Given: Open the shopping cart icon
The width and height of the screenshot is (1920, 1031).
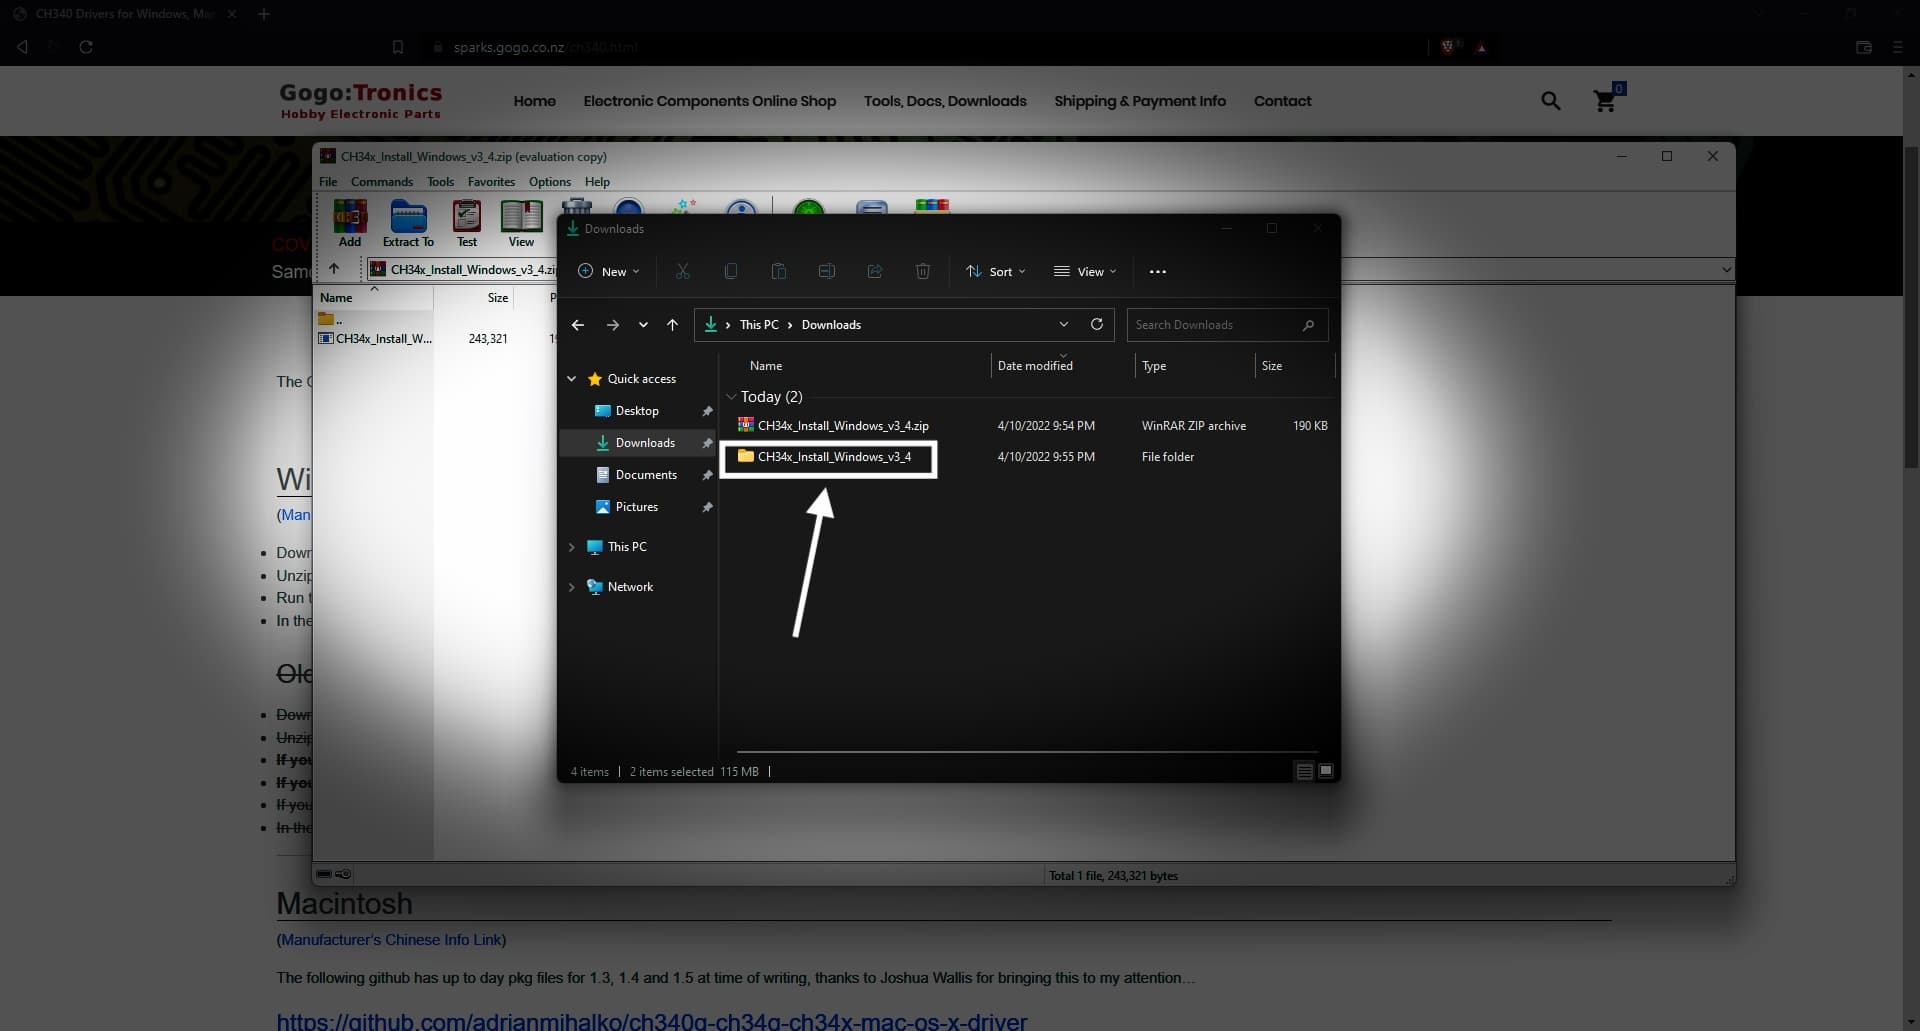Looking at the screenshot, I should pyautogui.click(x=1607, y=99).
